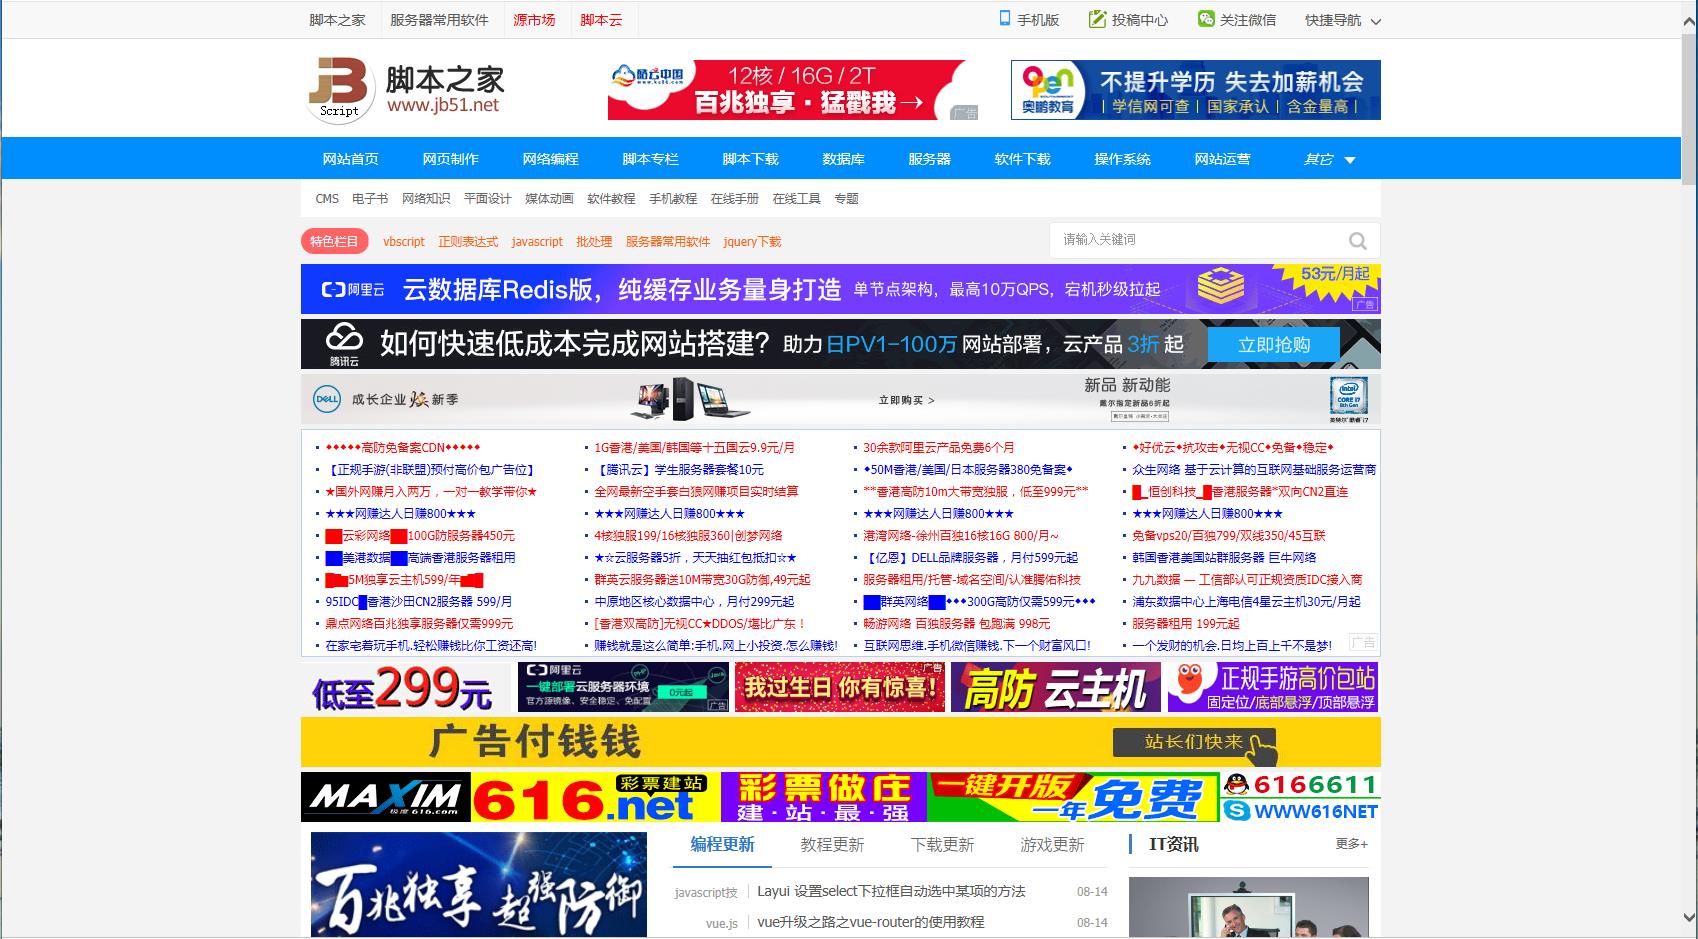This screenshot has height=939, width=1698.
Task: Switch to 教程更新 tab
Action: [x=832, y=845]
